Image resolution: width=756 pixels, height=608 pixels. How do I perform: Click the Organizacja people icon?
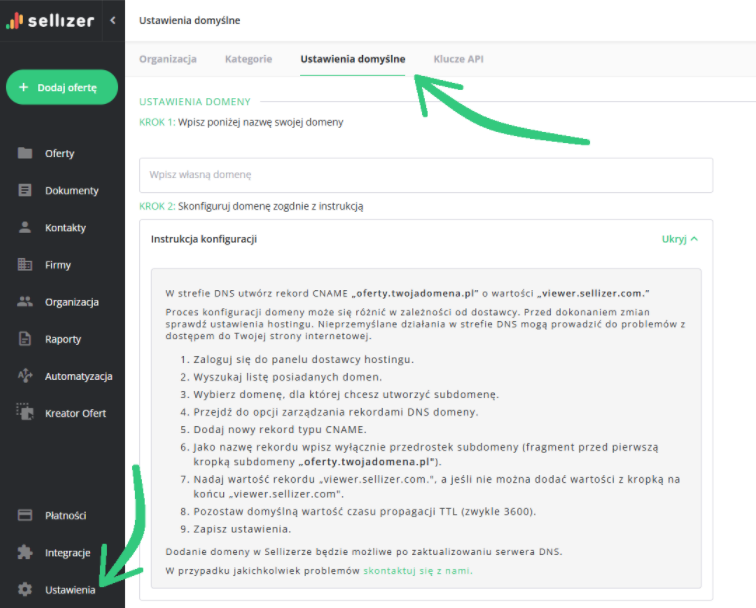(x=25, y=302)
